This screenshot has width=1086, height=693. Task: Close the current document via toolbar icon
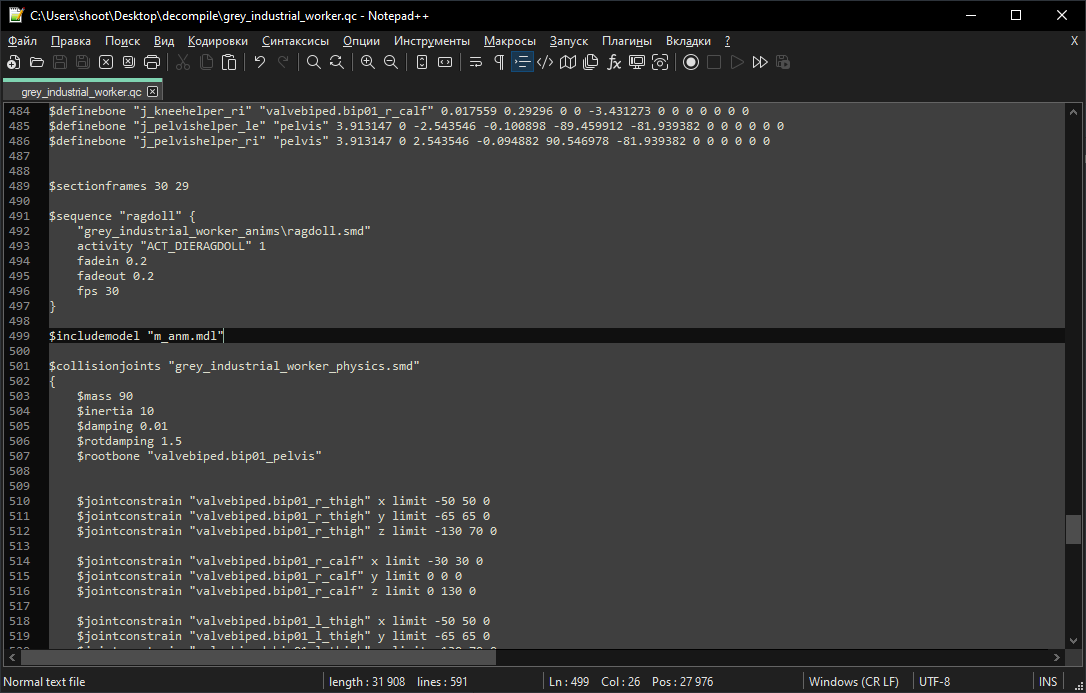pos(106,62)
